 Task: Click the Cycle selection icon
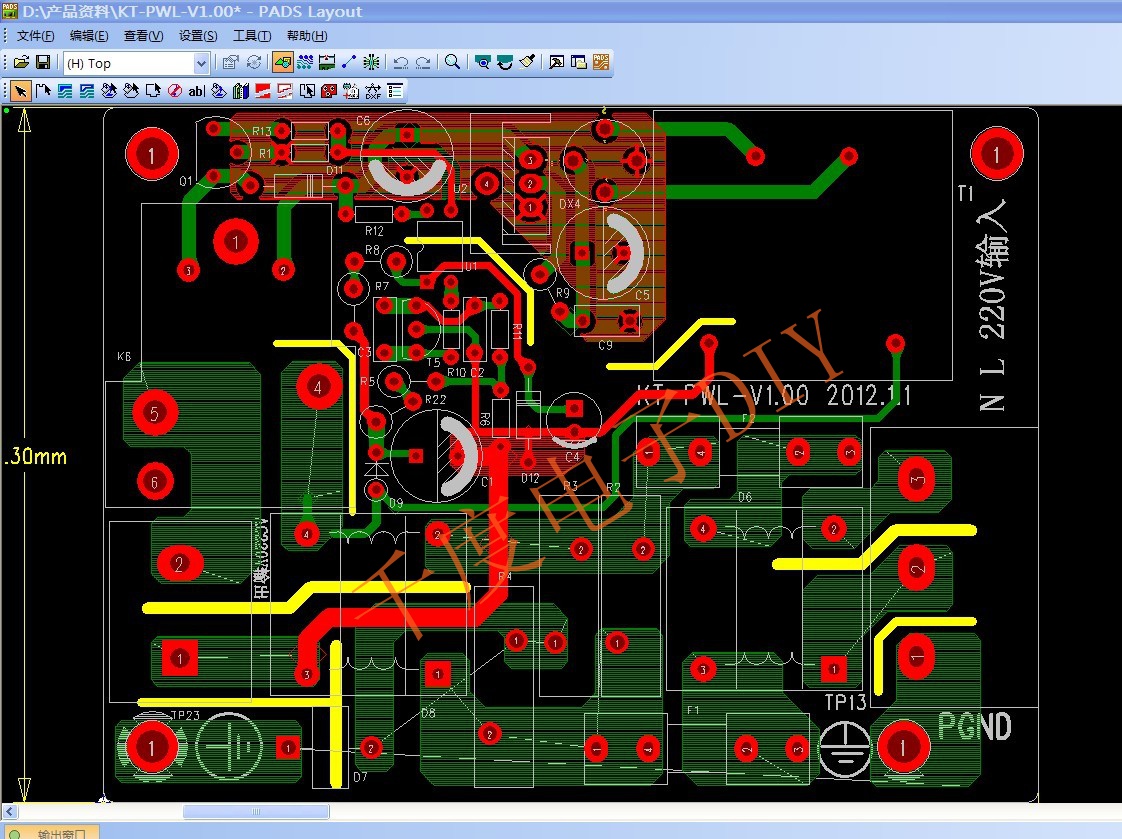click(253, 62)
